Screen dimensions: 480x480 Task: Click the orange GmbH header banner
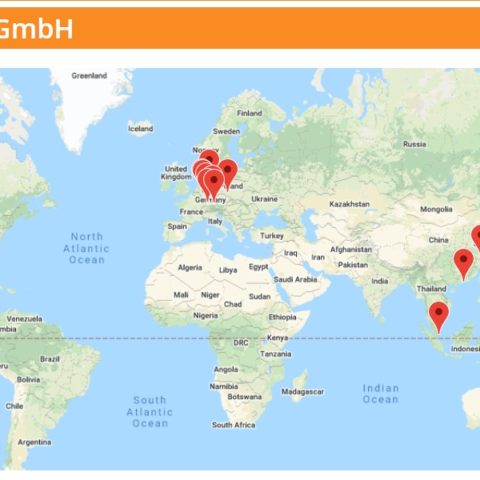pyautogui.click(x=240, y=28)
